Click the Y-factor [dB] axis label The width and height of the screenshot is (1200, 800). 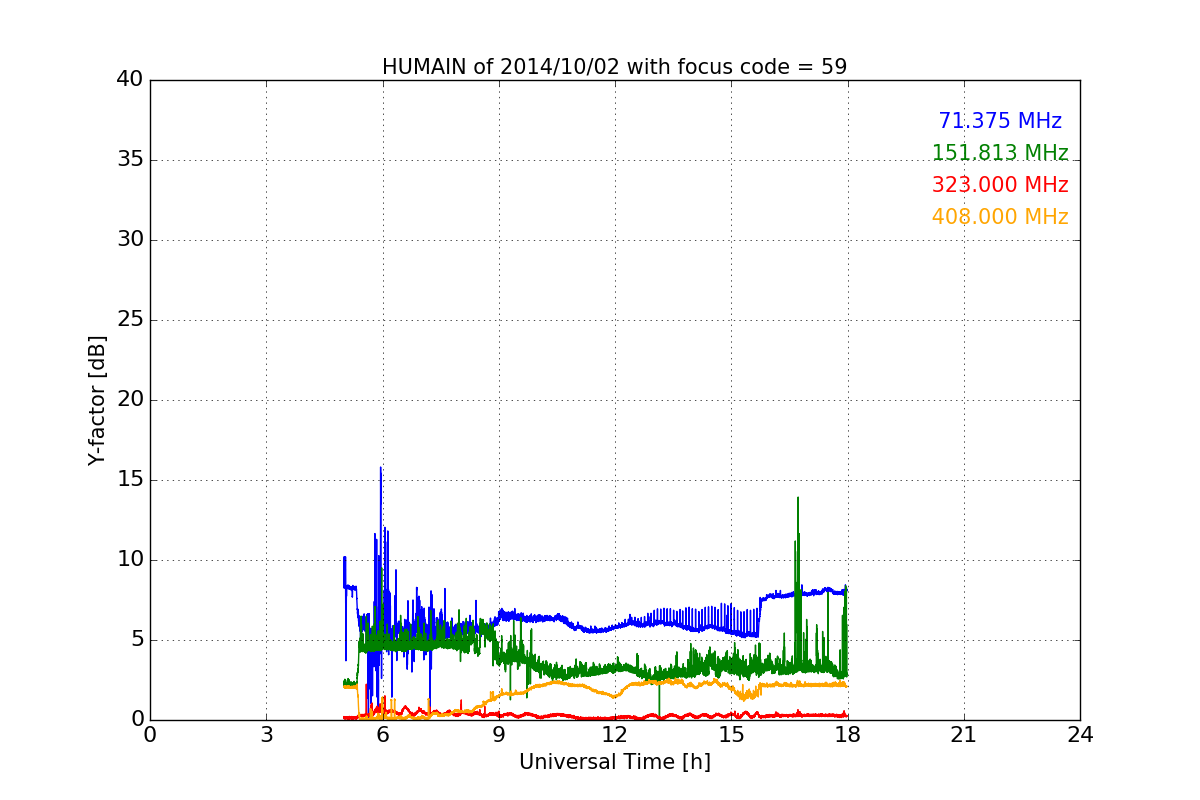coord(97,400)
